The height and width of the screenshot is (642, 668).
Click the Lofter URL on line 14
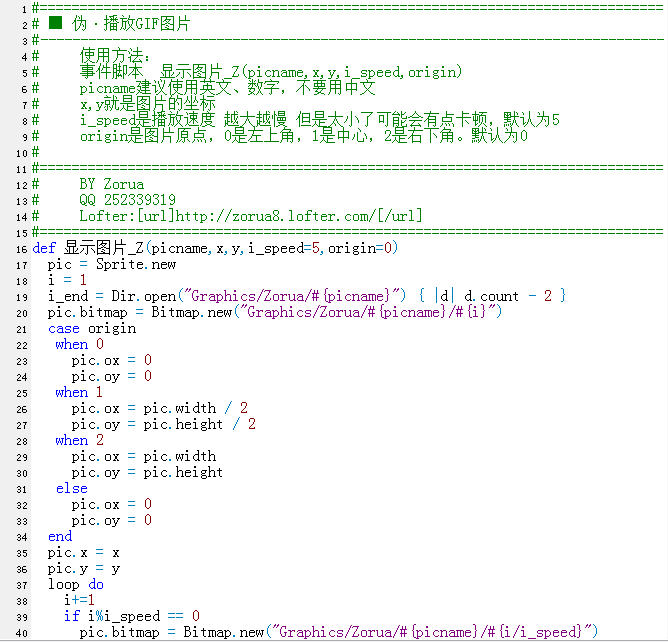click(251, 216)
